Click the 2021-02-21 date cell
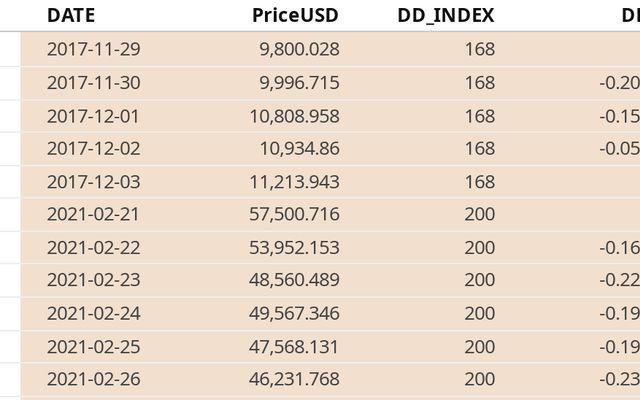 pyautogui.click(x=93, y=214)
